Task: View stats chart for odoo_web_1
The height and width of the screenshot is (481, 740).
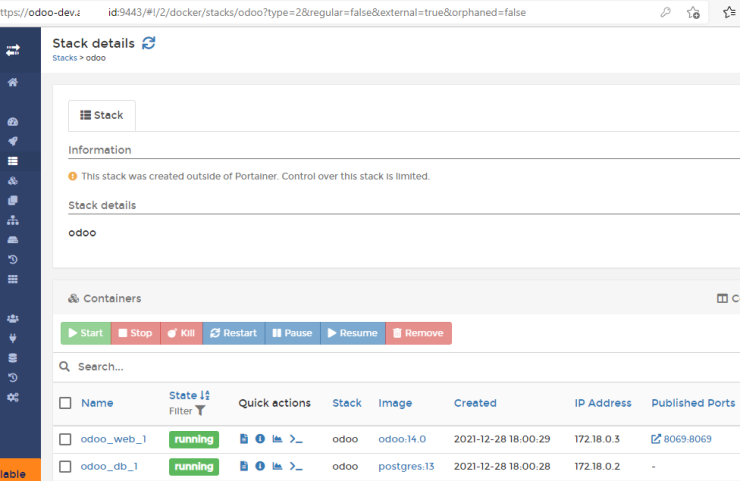Action: [278, 439]
